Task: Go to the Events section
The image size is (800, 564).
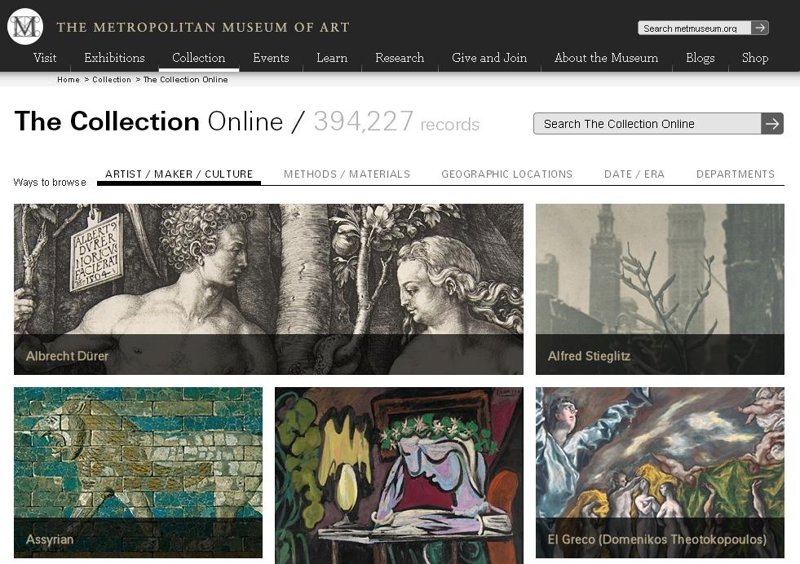Action: tap(271, 58)
